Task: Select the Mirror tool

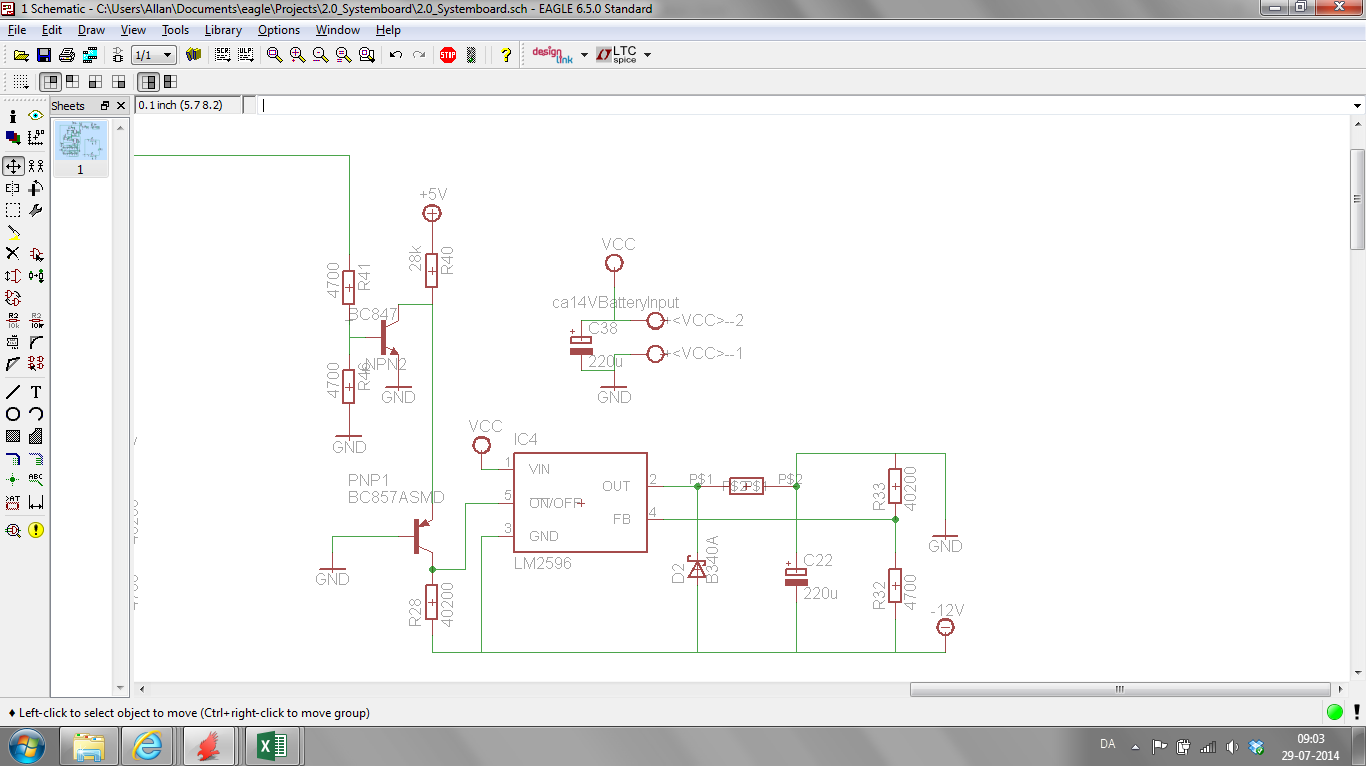Action: [x=13, y=188]
